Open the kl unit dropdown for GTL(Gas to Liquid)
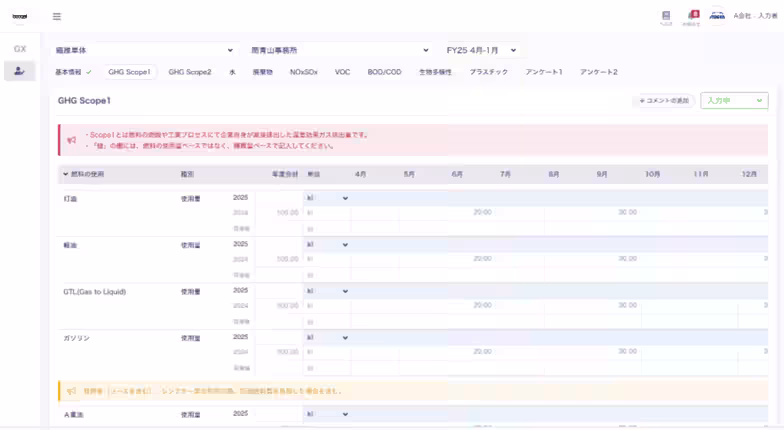 pyautogui.click(x=327, y=291)
